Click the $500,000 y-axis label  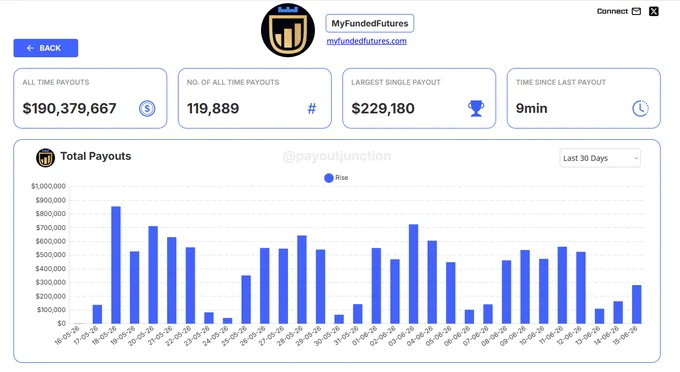click(50, 255)
